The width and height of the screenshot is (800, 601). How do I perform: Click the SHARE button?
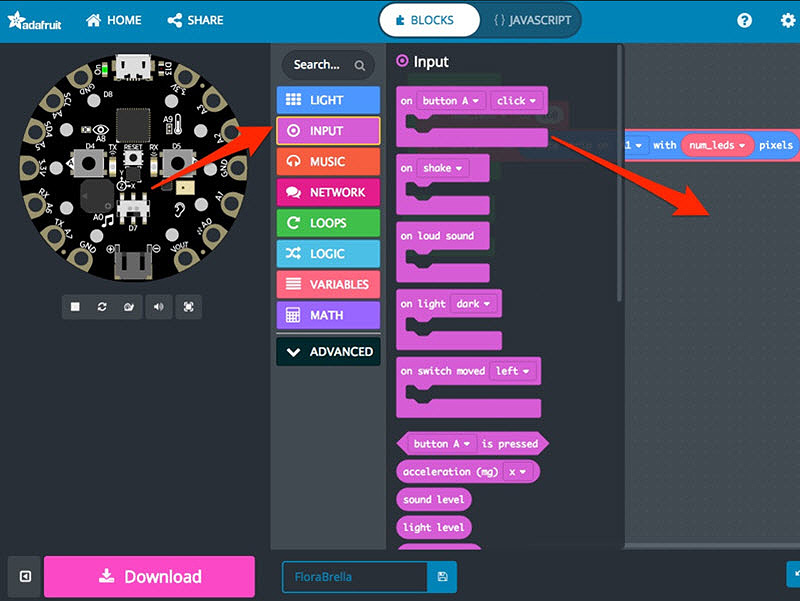tap(194, 19)
